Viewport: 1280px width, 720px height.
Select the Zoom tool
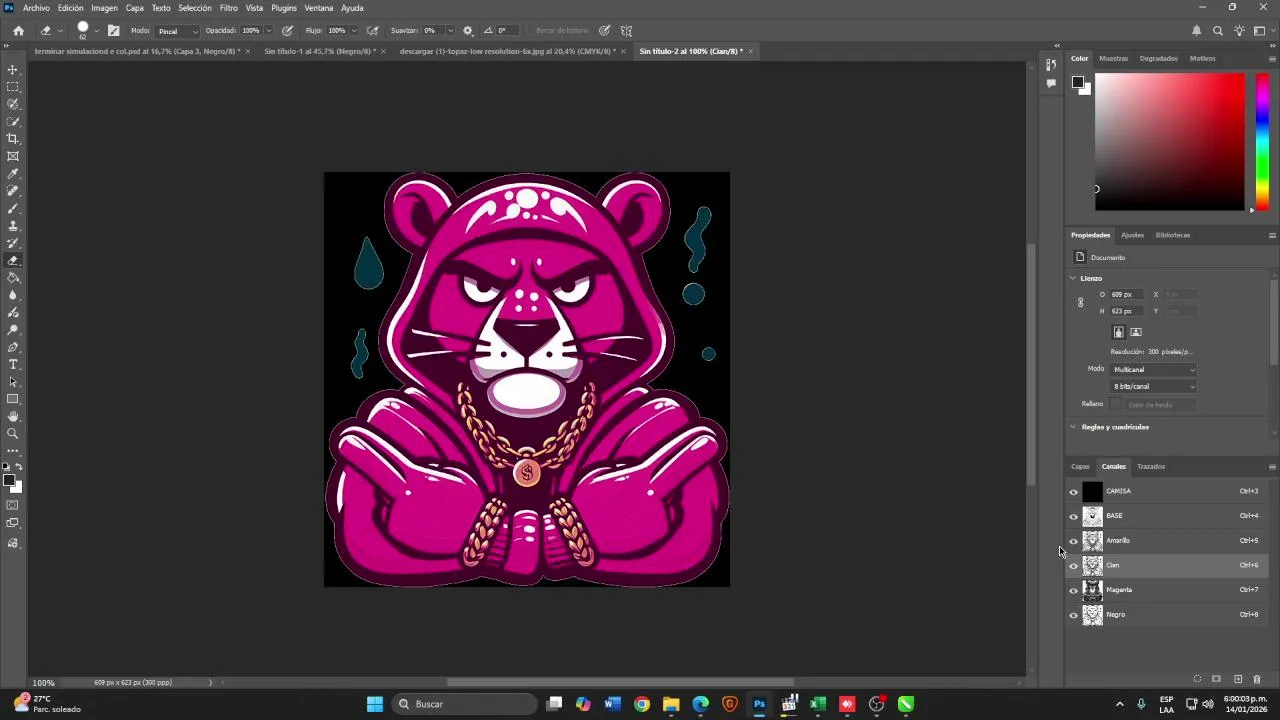pos(13,434)
